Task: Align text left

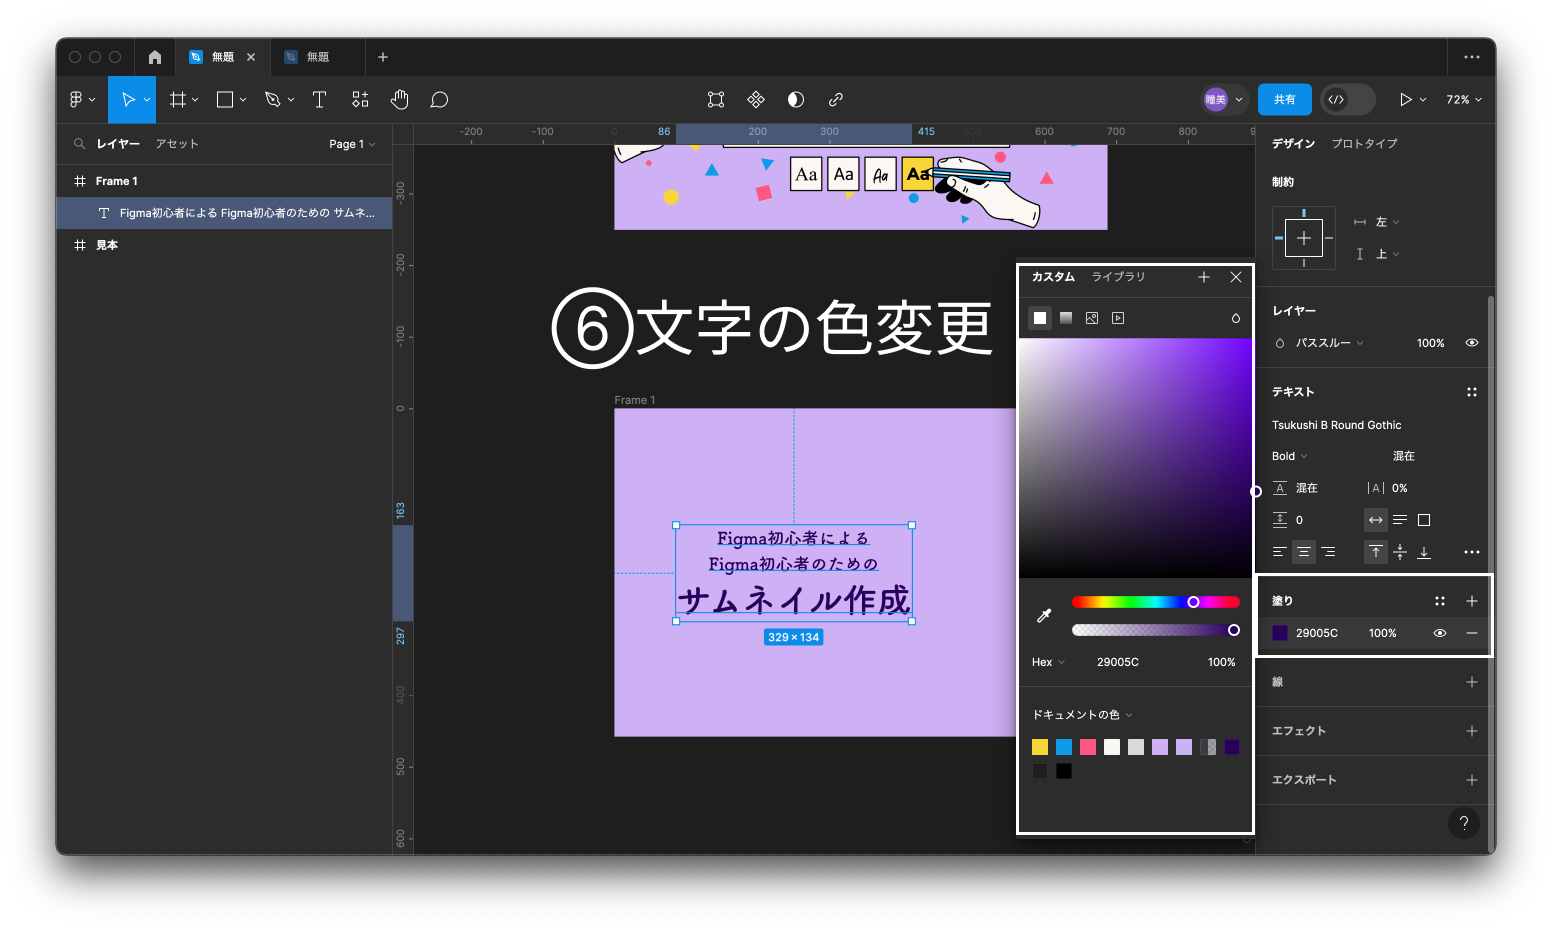Action: [x=1279, y=552]
